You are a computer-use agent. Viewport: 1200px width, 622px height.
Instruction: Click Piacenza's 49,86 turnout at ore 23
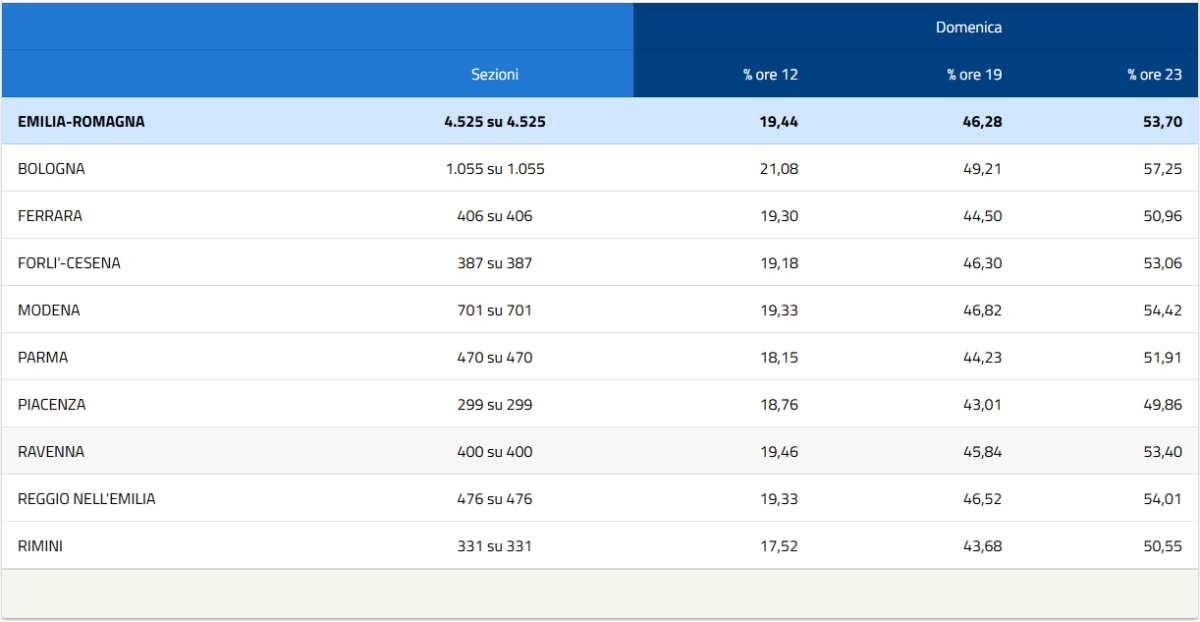(x=1162, y=405)
